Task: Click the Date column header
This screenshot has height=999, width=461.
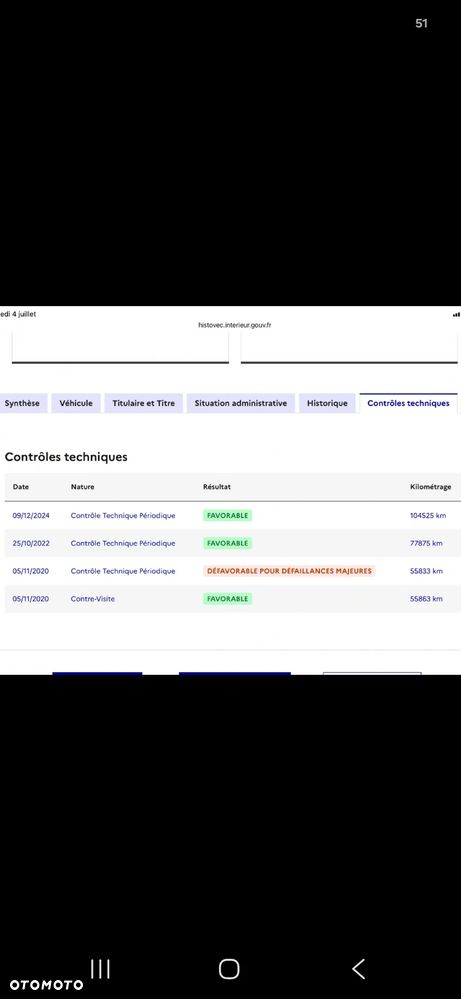Action: (21, 487)
